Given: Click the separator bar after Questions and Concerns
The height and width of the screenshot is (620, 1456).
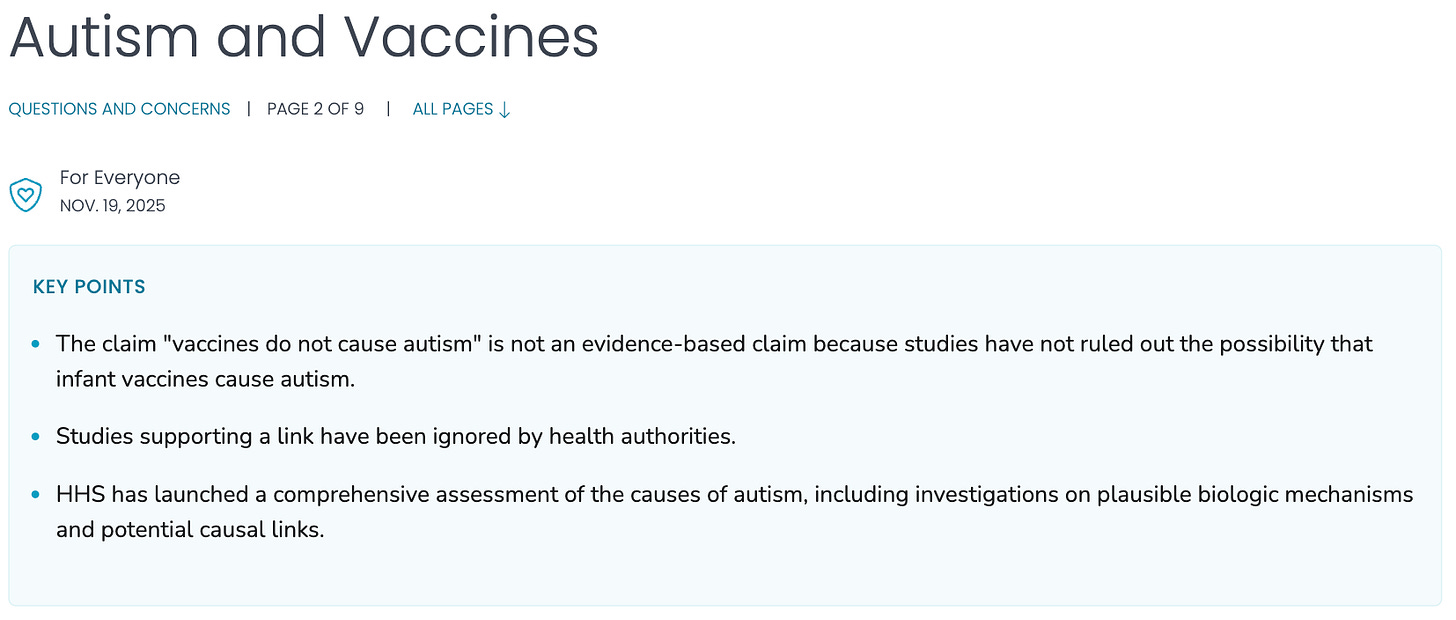Looking at the screenshot, I should [x=249, y=109].
